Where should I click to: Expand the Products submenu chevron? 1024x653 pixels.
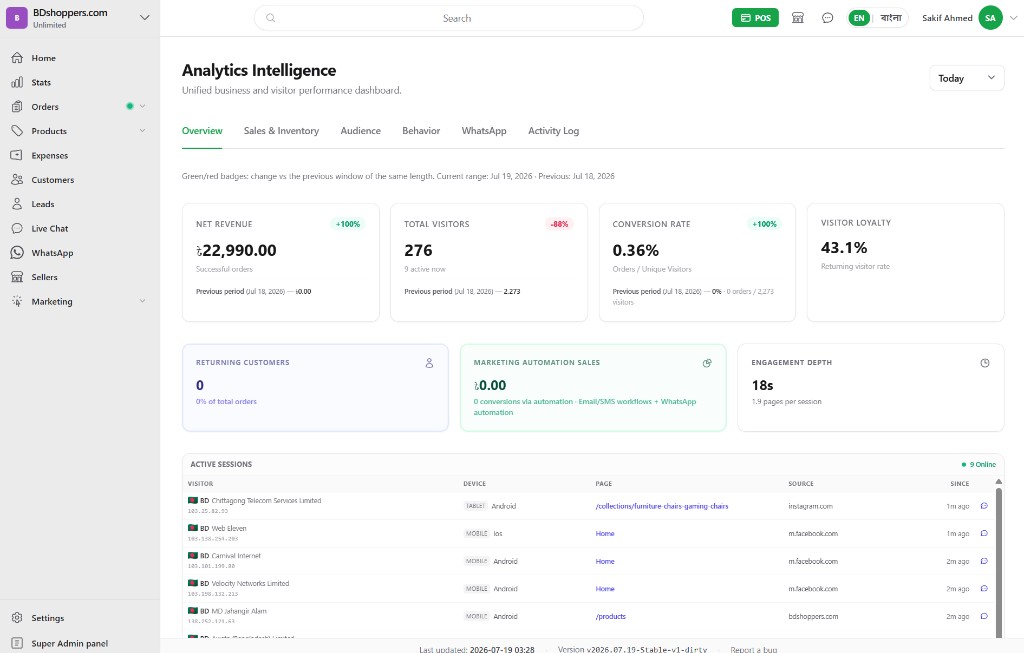[x=142, y=131]
